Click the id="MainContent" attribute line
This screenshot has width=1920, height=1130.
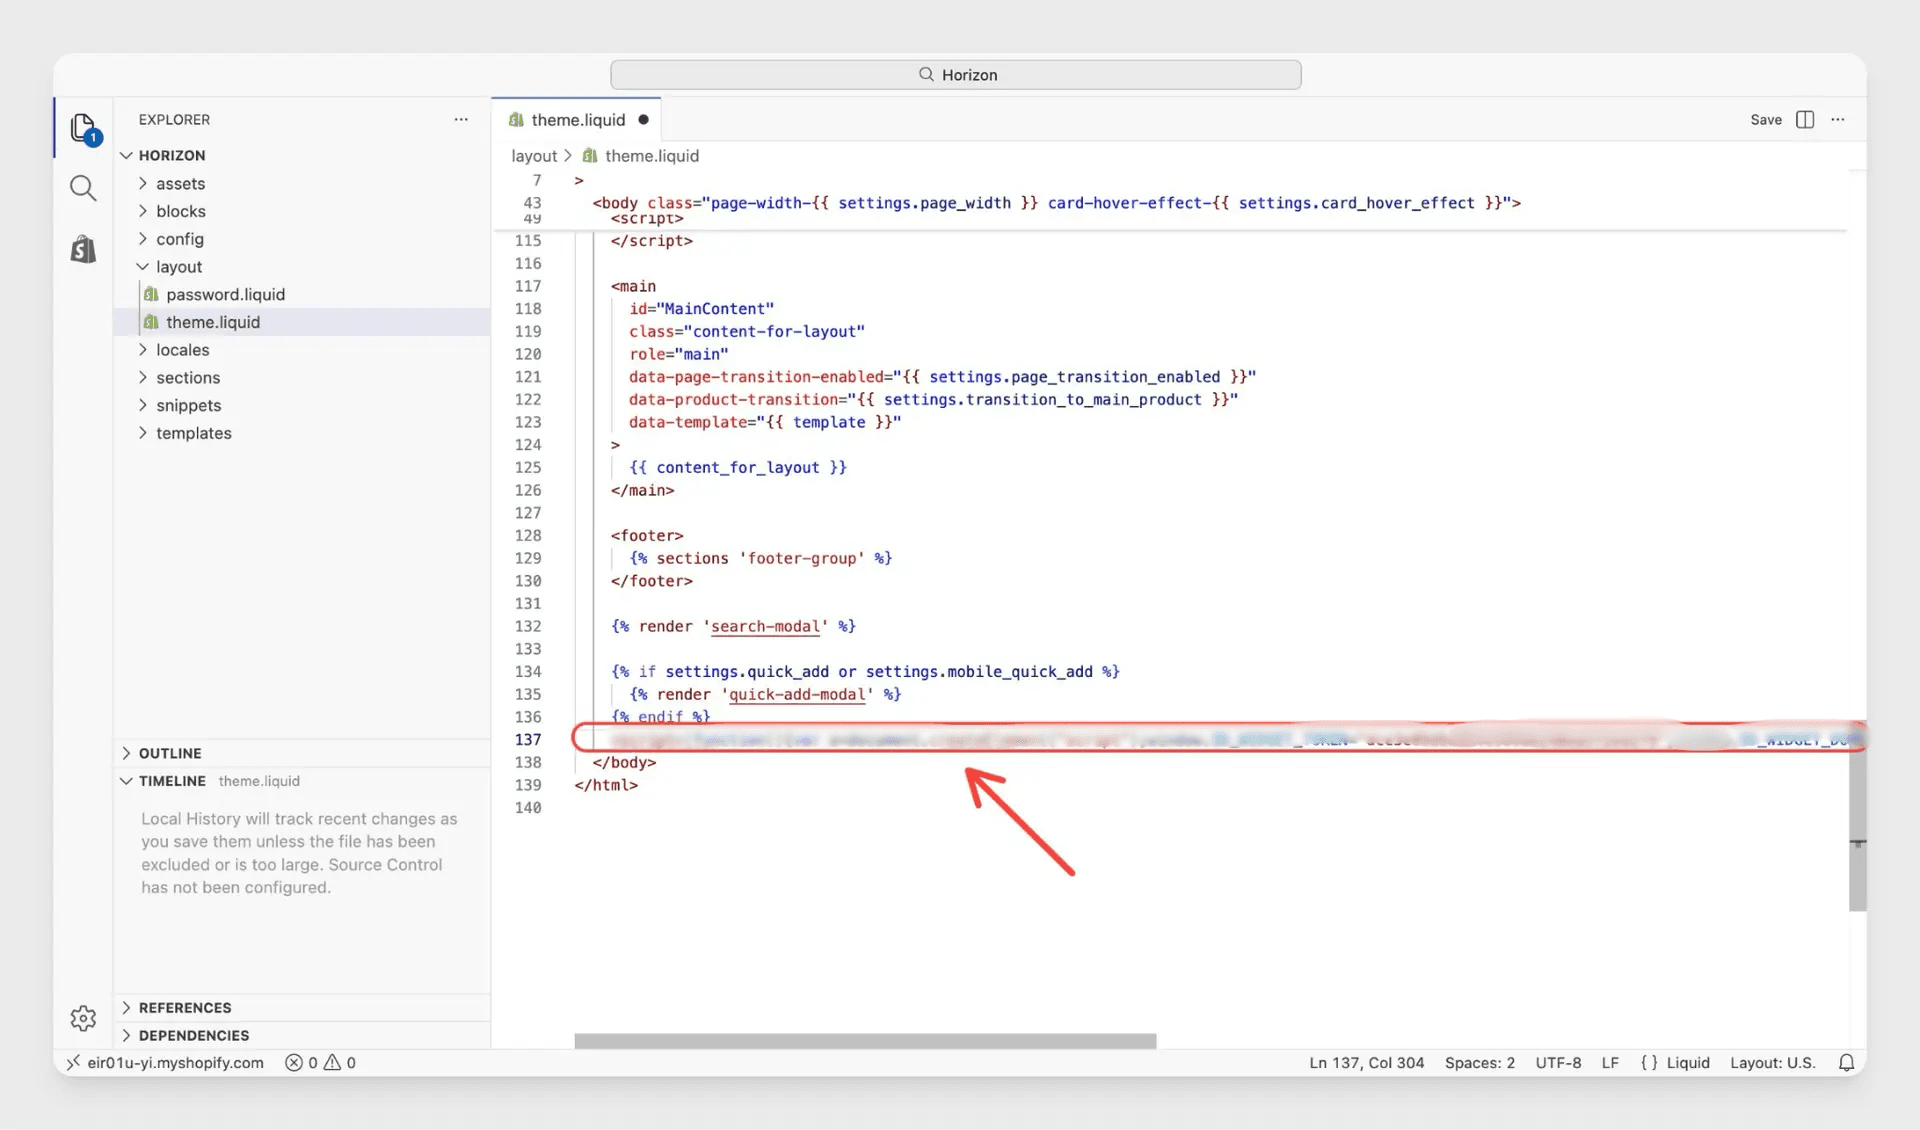point(701,309)
